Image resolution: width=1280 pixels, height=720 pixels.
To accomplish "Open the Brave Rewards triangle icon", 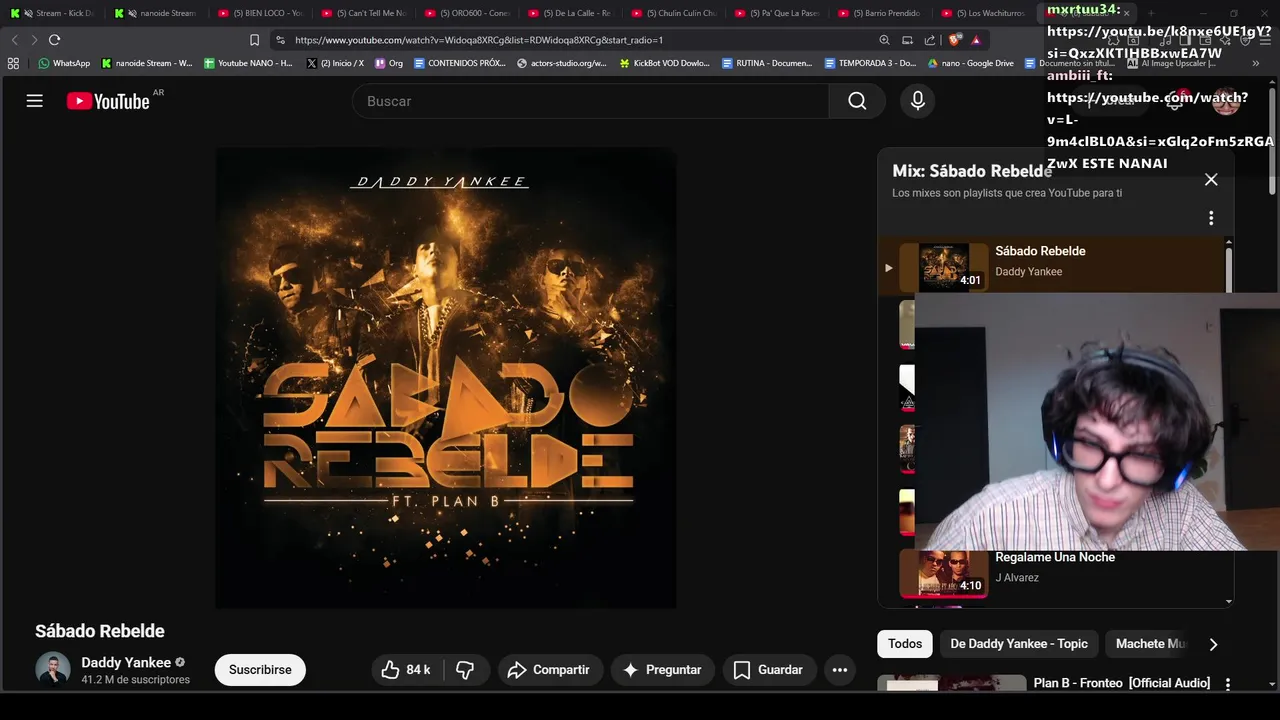I will point(976,40).
